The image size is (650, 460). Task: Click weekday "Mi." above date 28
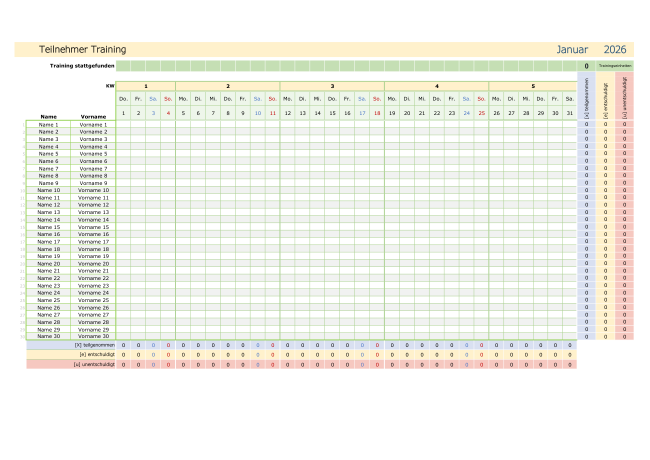[x=526, y=99]
